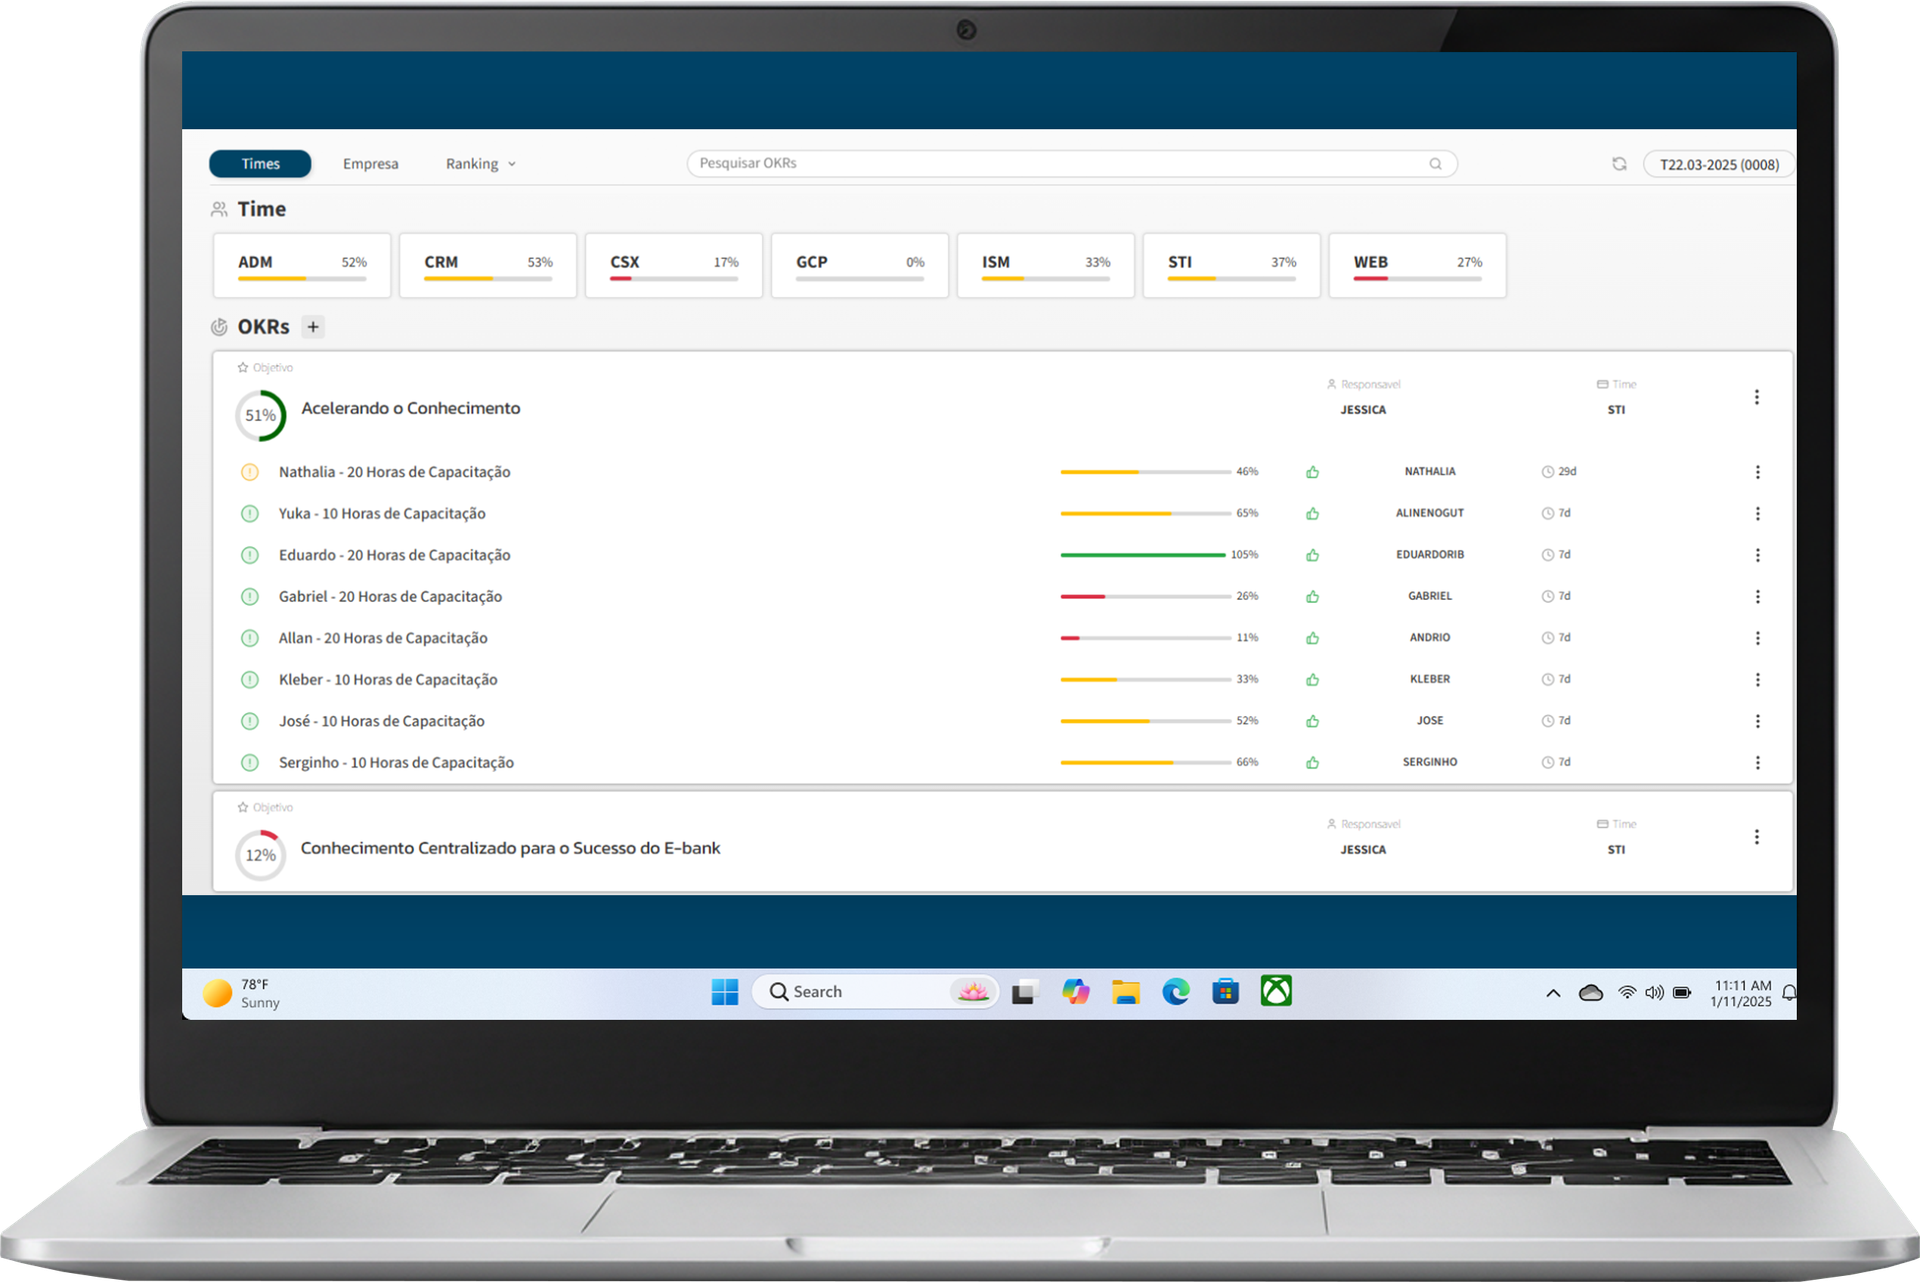The image size is (1920, 1282).
Task: Open options menu for Conhecimento Centralizado objective
Action: point(1756,837)
